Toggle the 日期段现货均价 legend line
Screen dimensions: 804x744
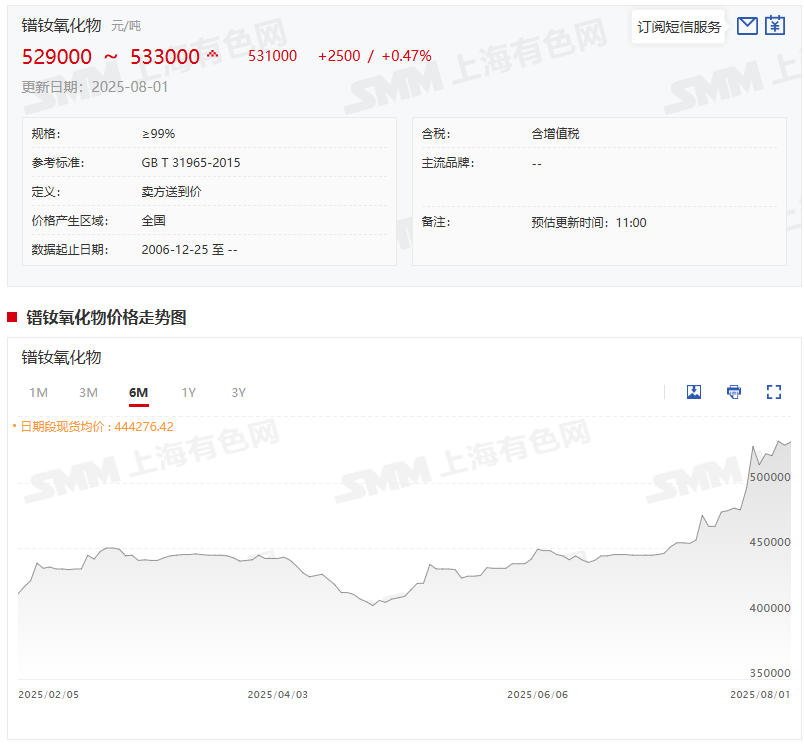(x=93, y=426)
